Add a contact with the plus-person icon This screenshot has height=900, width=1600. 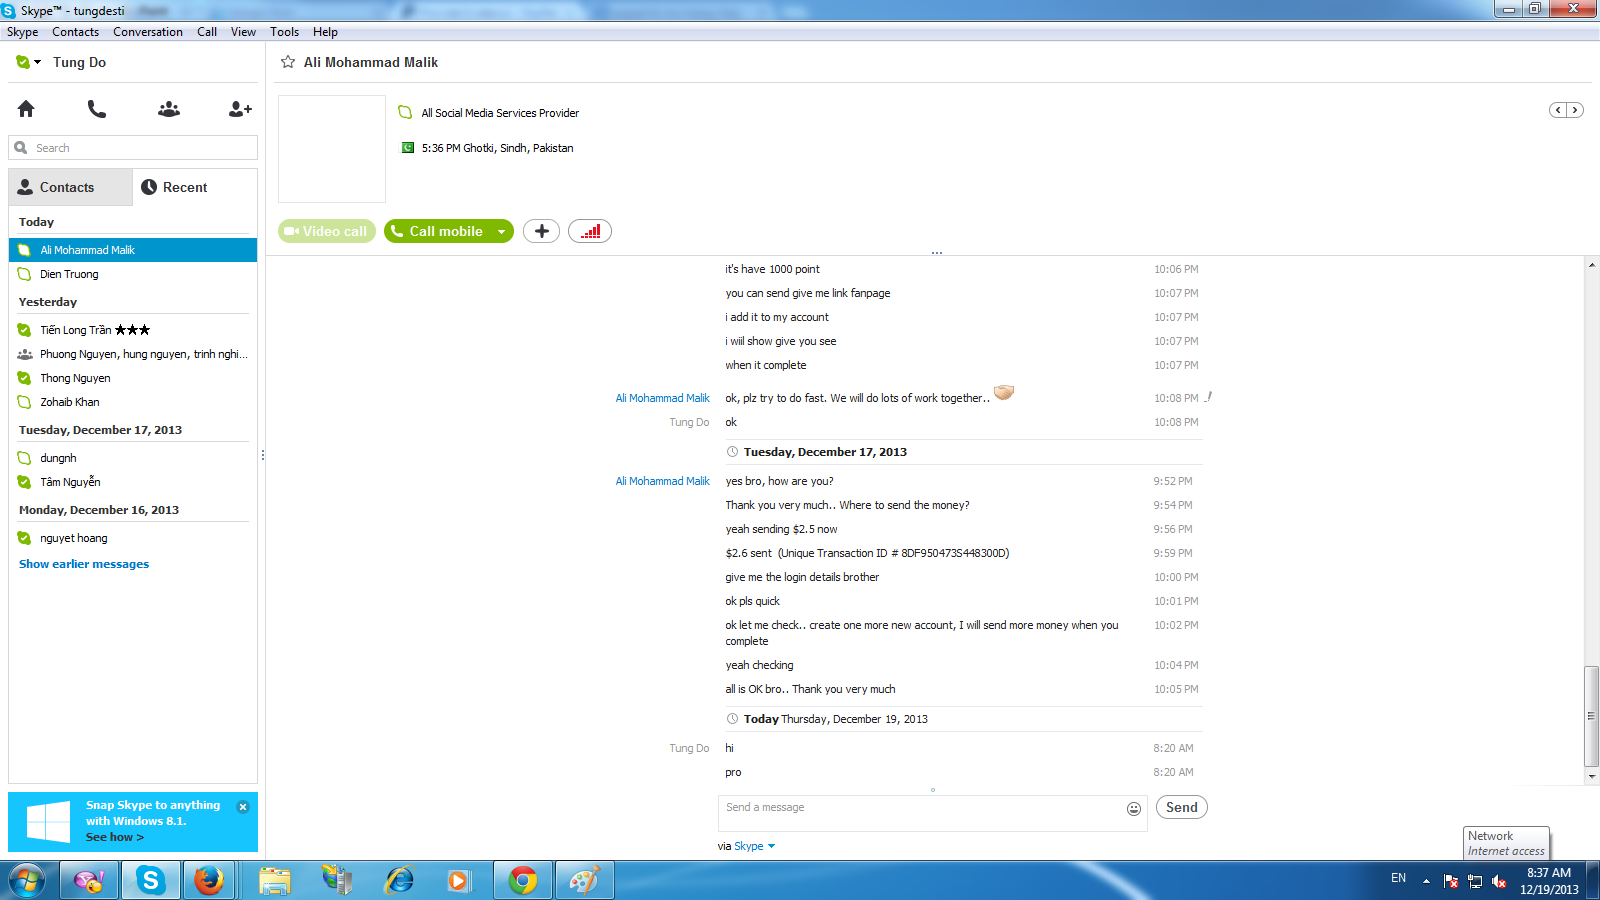240,109
